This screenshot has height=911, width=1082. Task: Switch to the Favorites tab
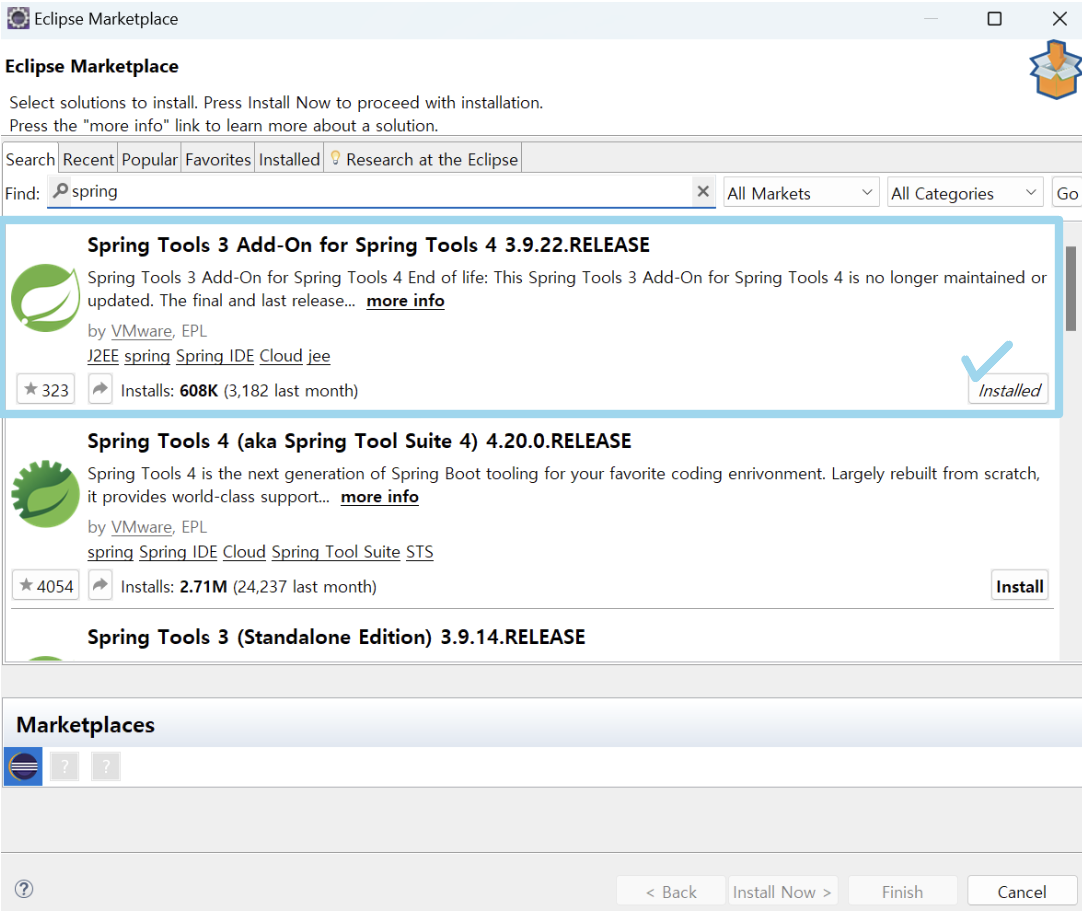218,159
